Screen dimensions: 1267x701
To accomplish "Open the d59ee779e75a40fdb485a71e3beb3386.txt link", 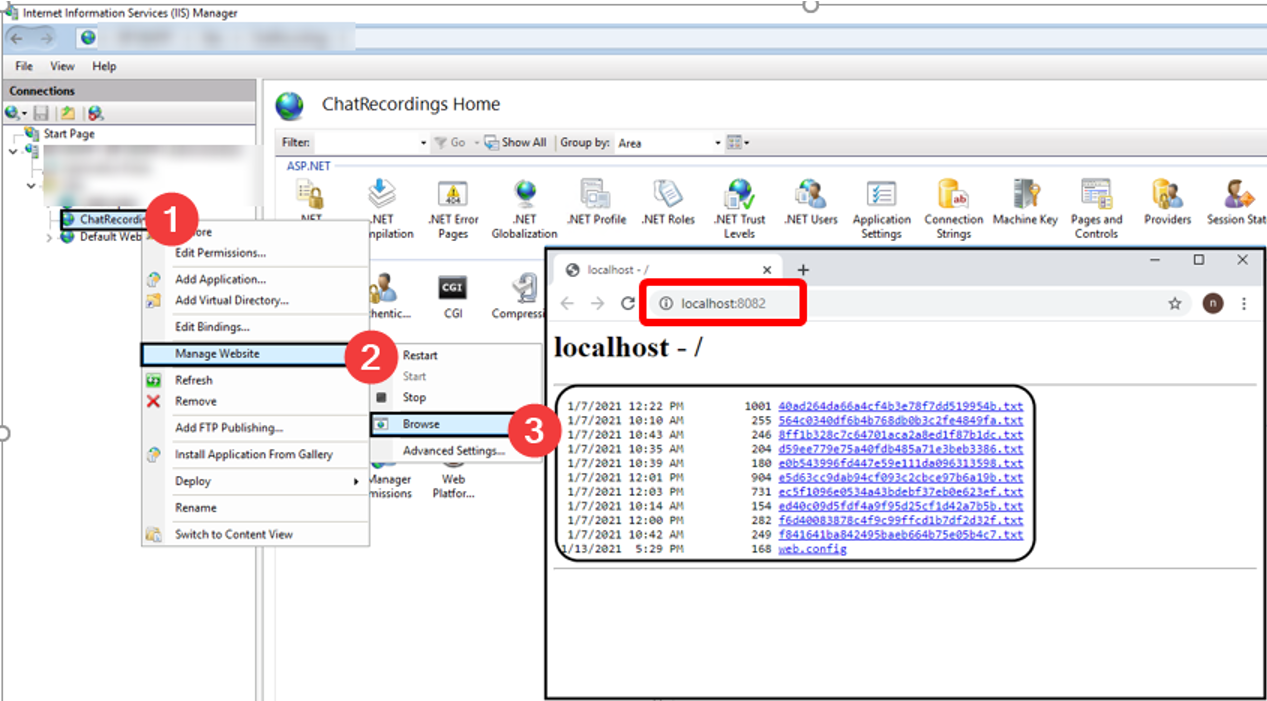I will (x=900, y=449).
